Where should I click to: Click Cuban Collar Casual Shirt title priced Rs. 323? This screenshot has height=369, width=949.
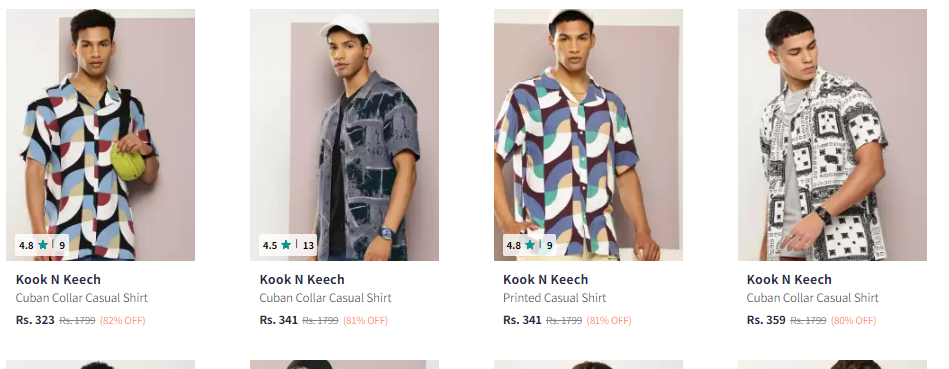[82, 298]
